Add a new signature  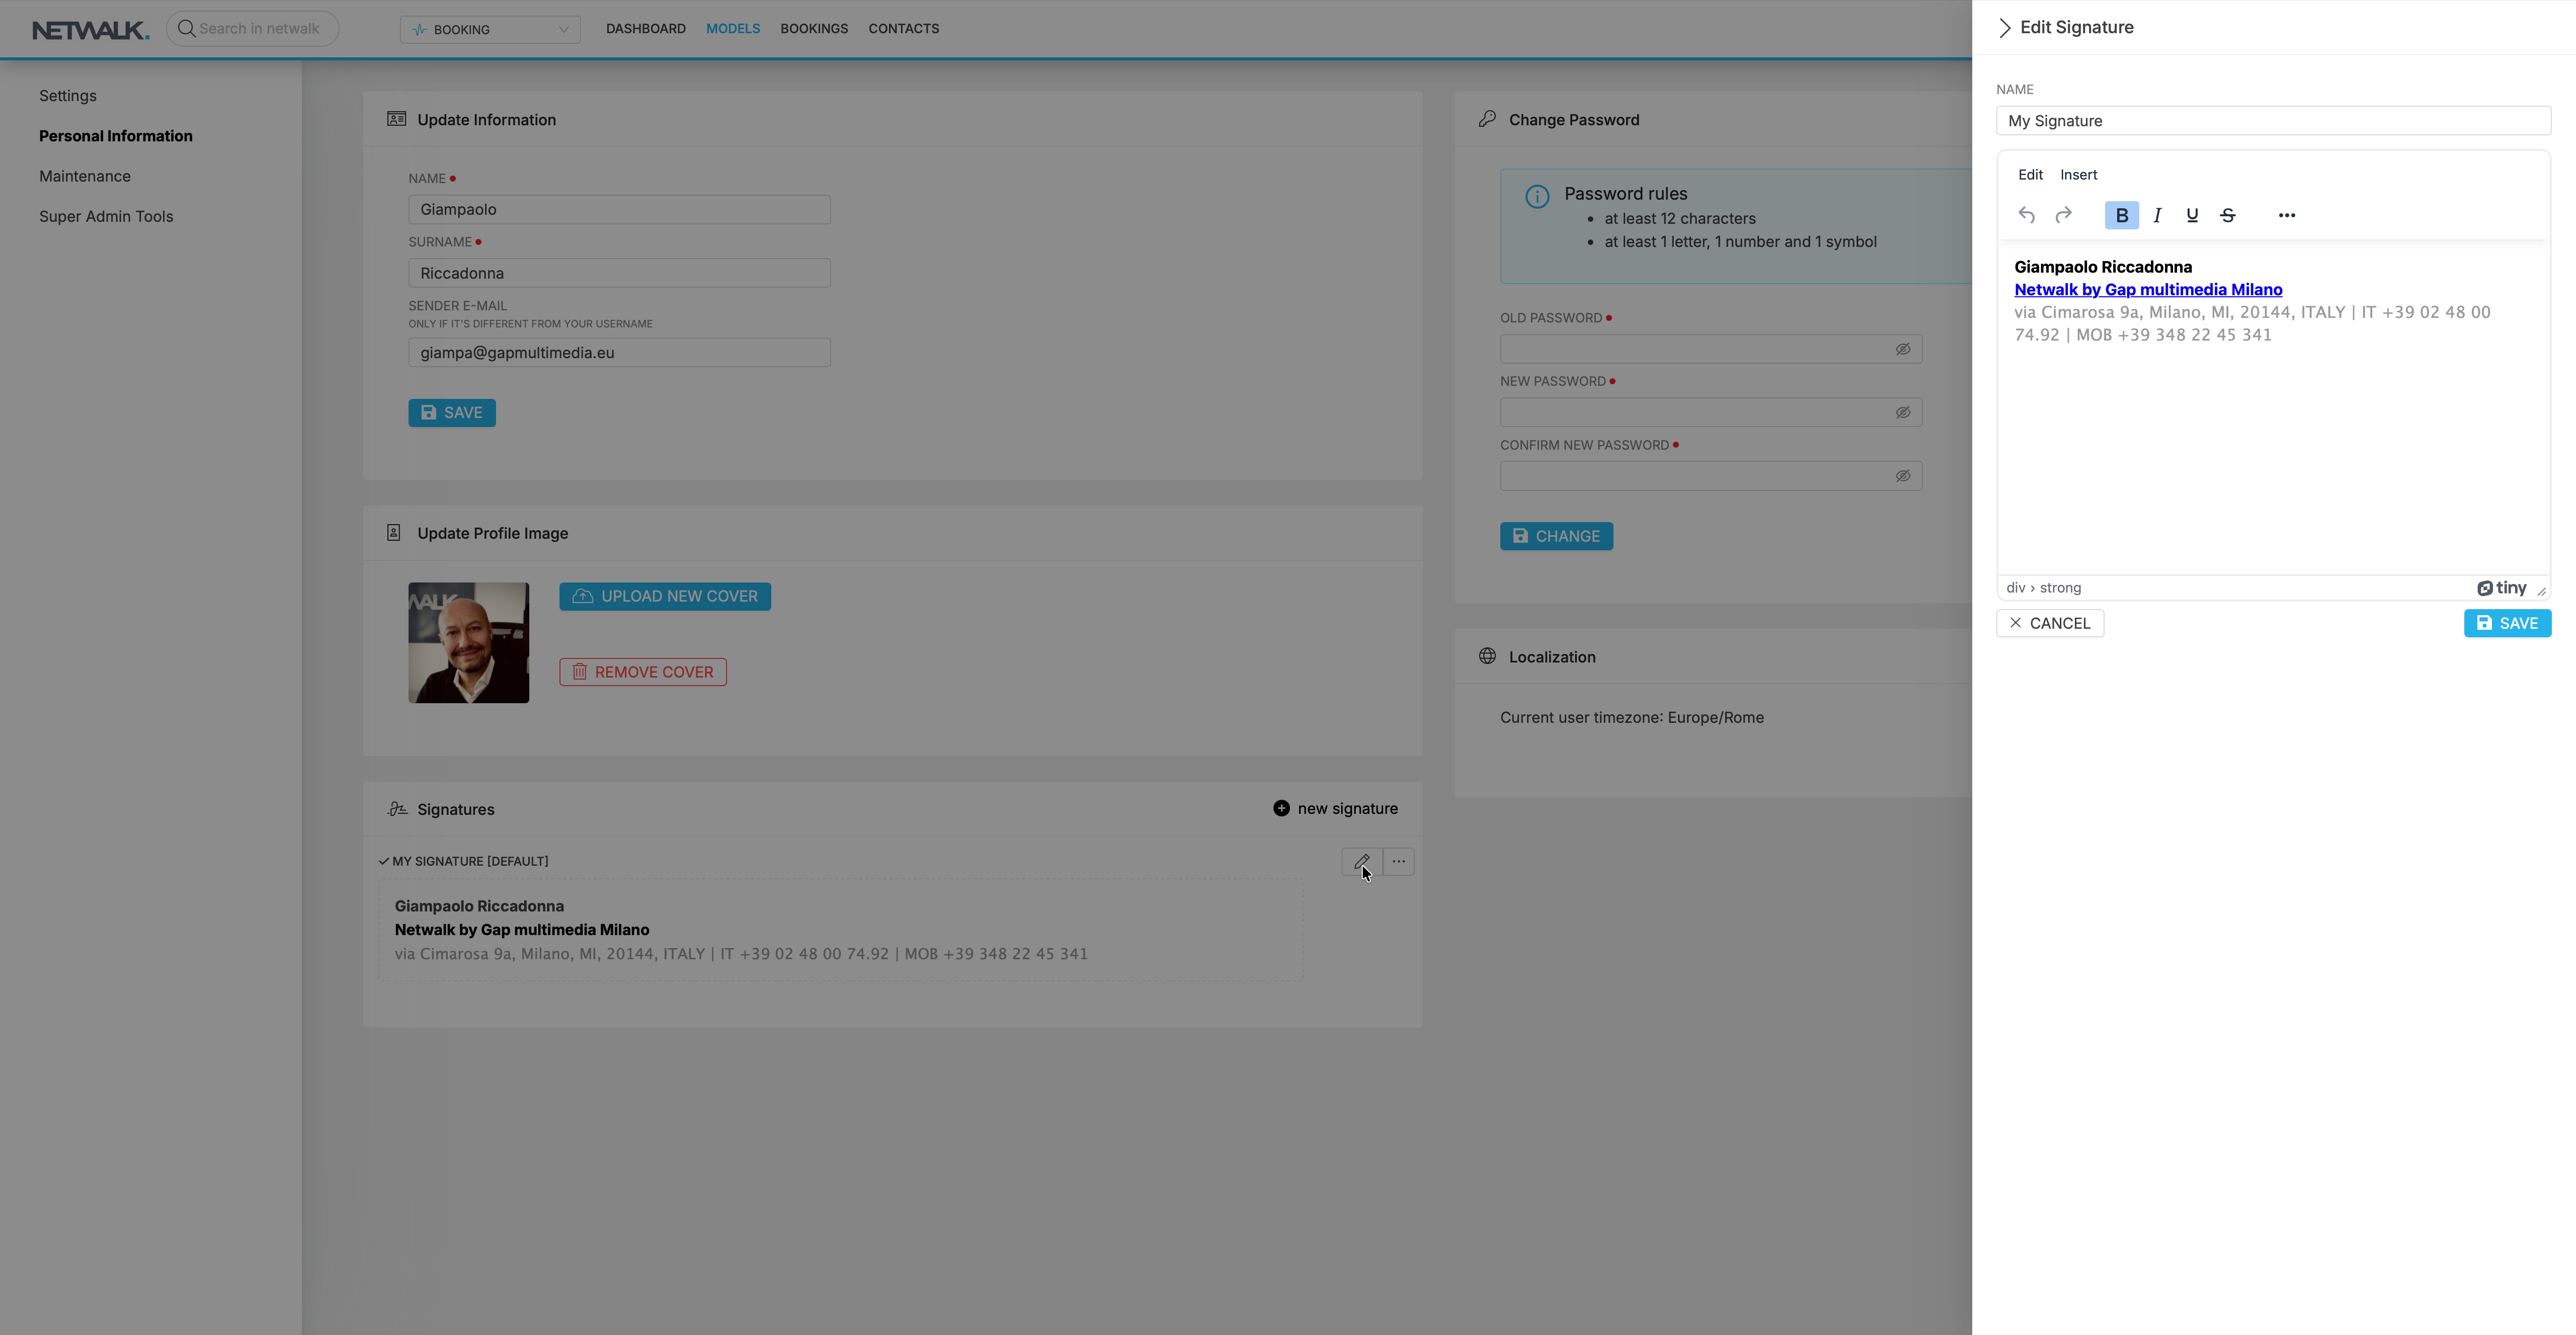click(1335, 808)
